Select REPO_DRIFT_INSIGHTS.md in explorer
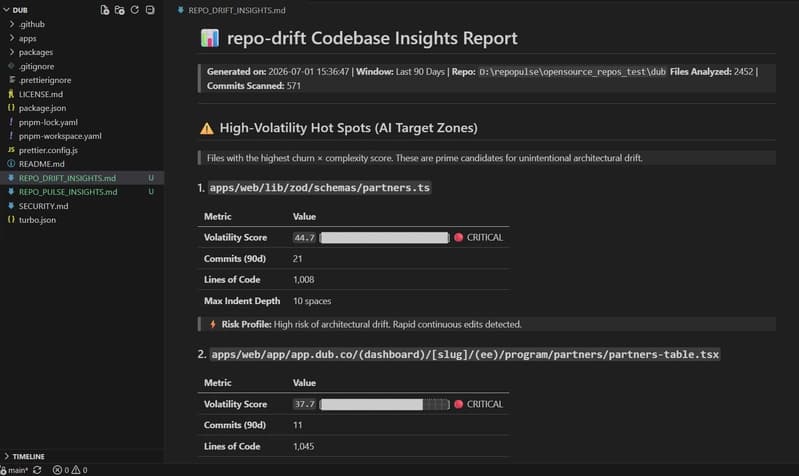This screenshot has height=476, width=799. [x=67, y=178]
